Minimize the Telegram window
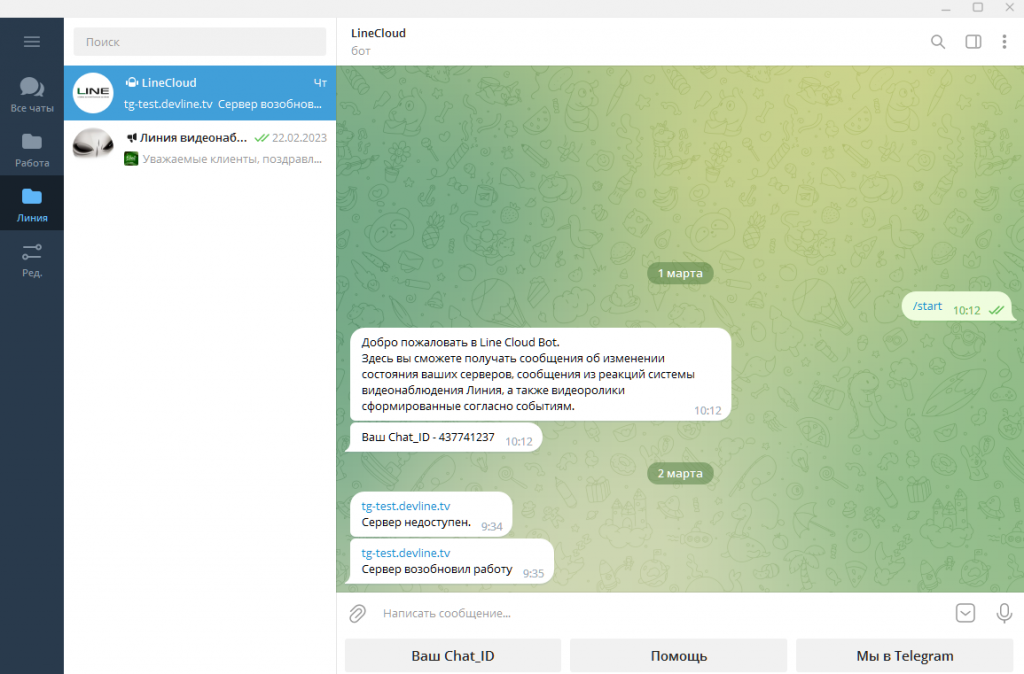Screen dimensions: 1024x674 click(946, 8)
